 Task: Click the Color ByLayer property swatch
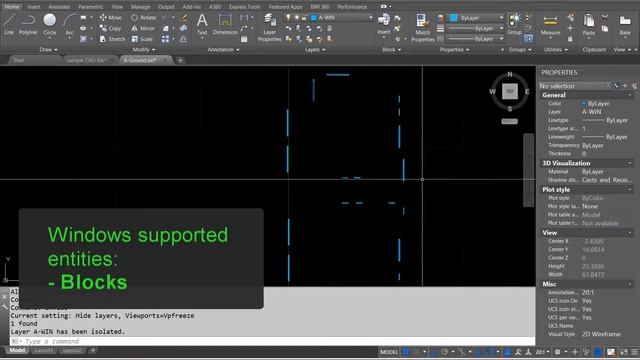584,104
